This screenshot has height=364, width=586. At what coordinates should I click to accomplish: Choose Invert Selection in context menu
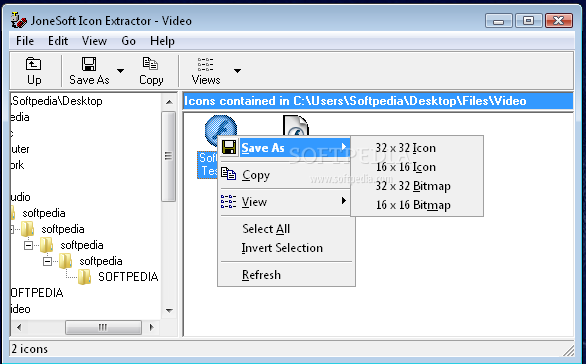coord(285,248)
